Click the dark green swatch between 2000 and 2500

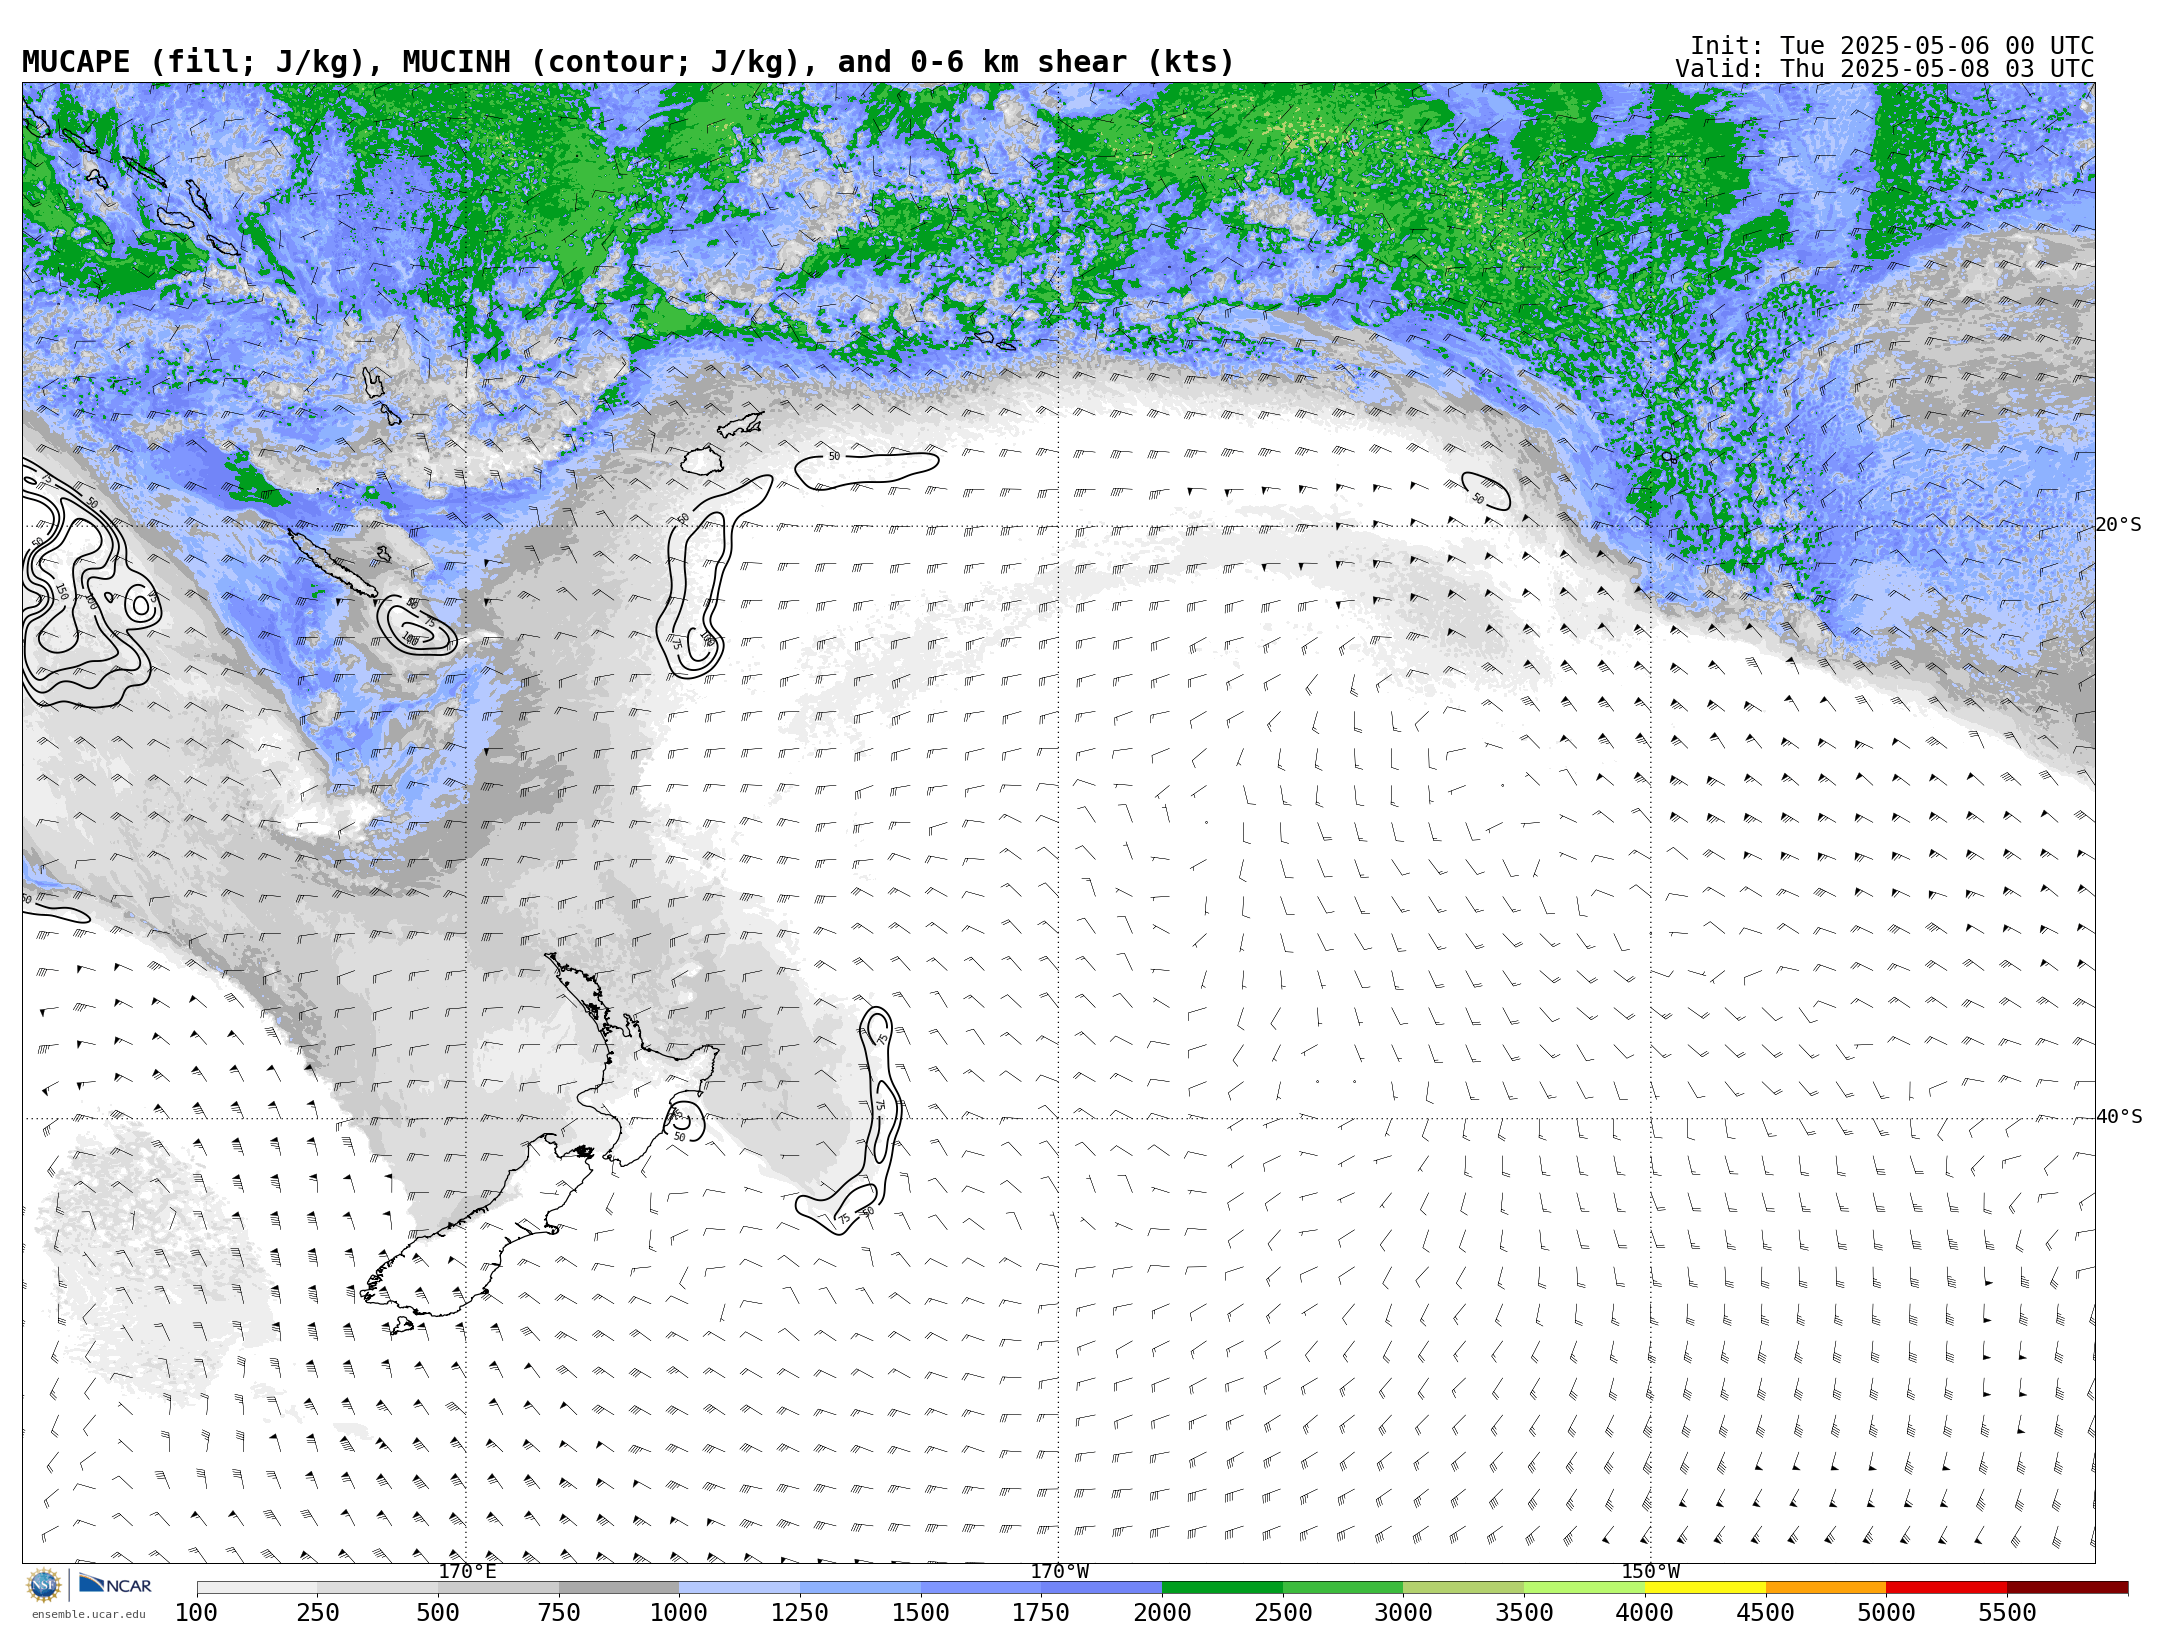(1223, 1588)
